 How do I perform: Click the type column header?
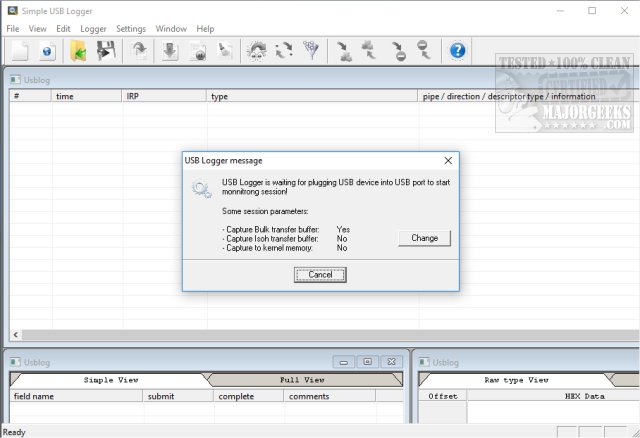(312, 96)
